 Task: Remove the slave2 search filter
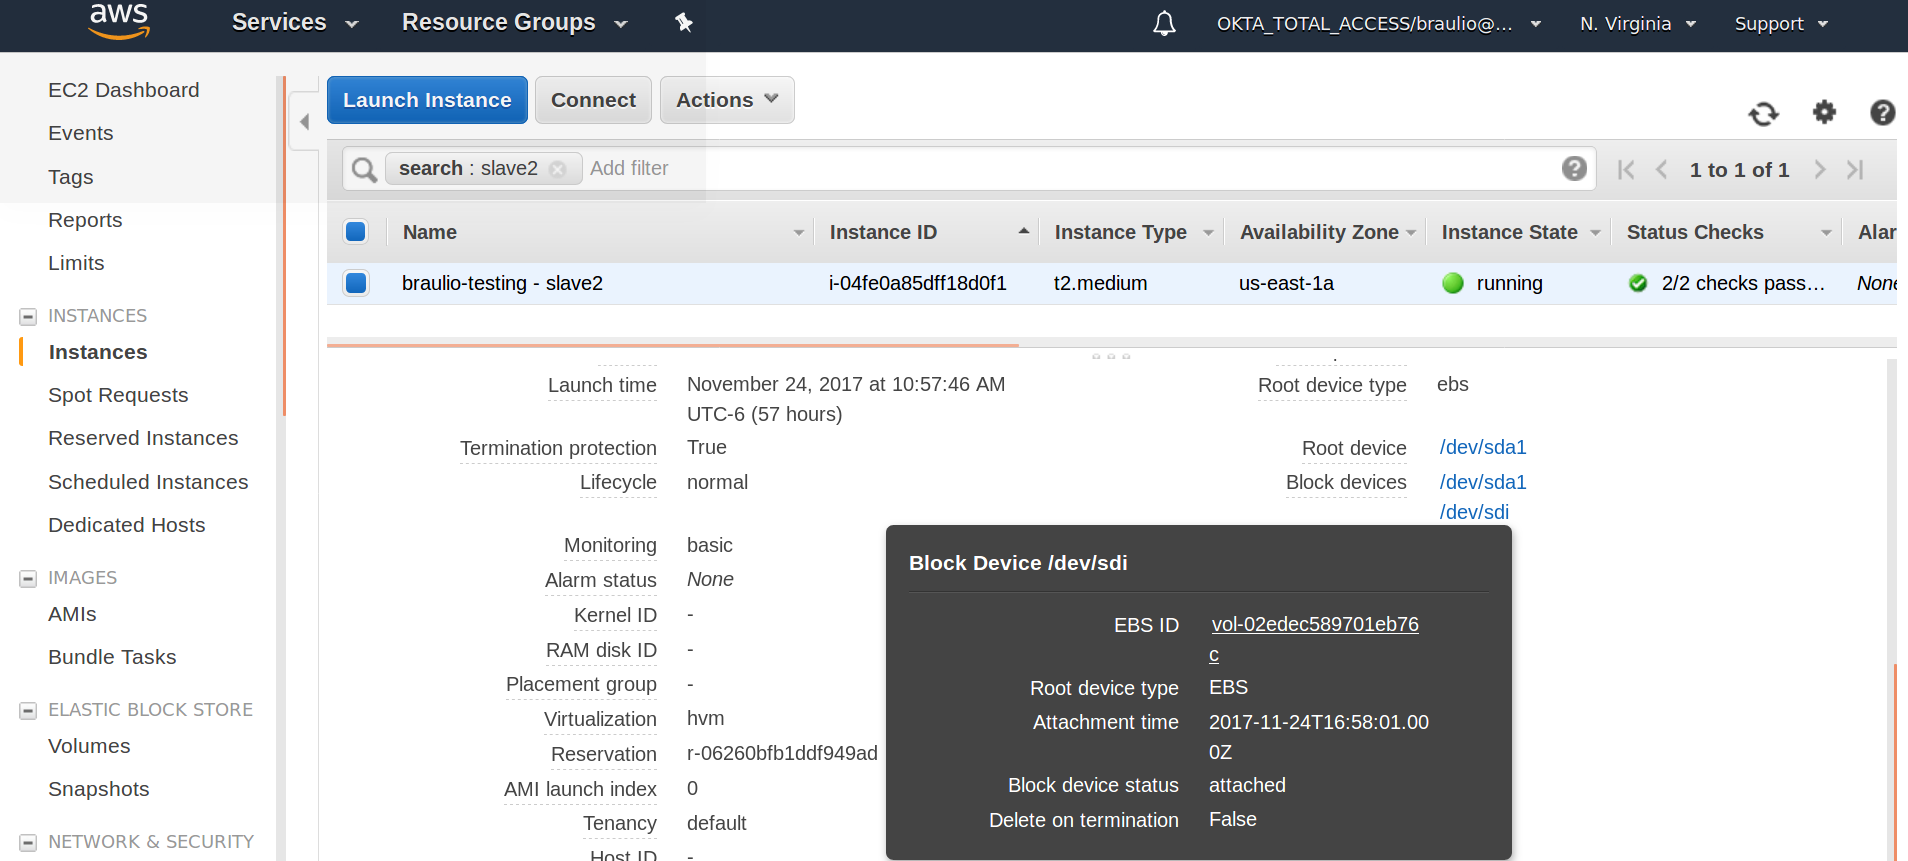click(558, 169)
